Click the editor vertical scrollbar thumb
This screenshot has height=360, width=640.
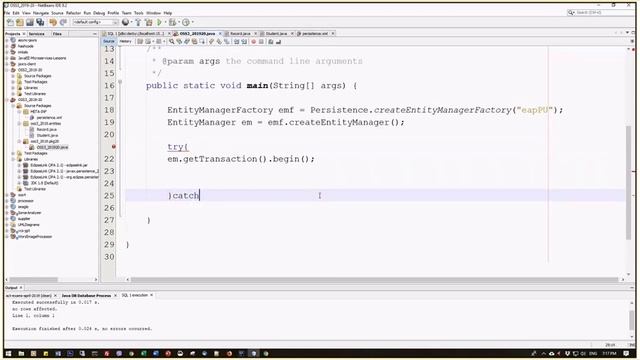[x=629, y=182]
